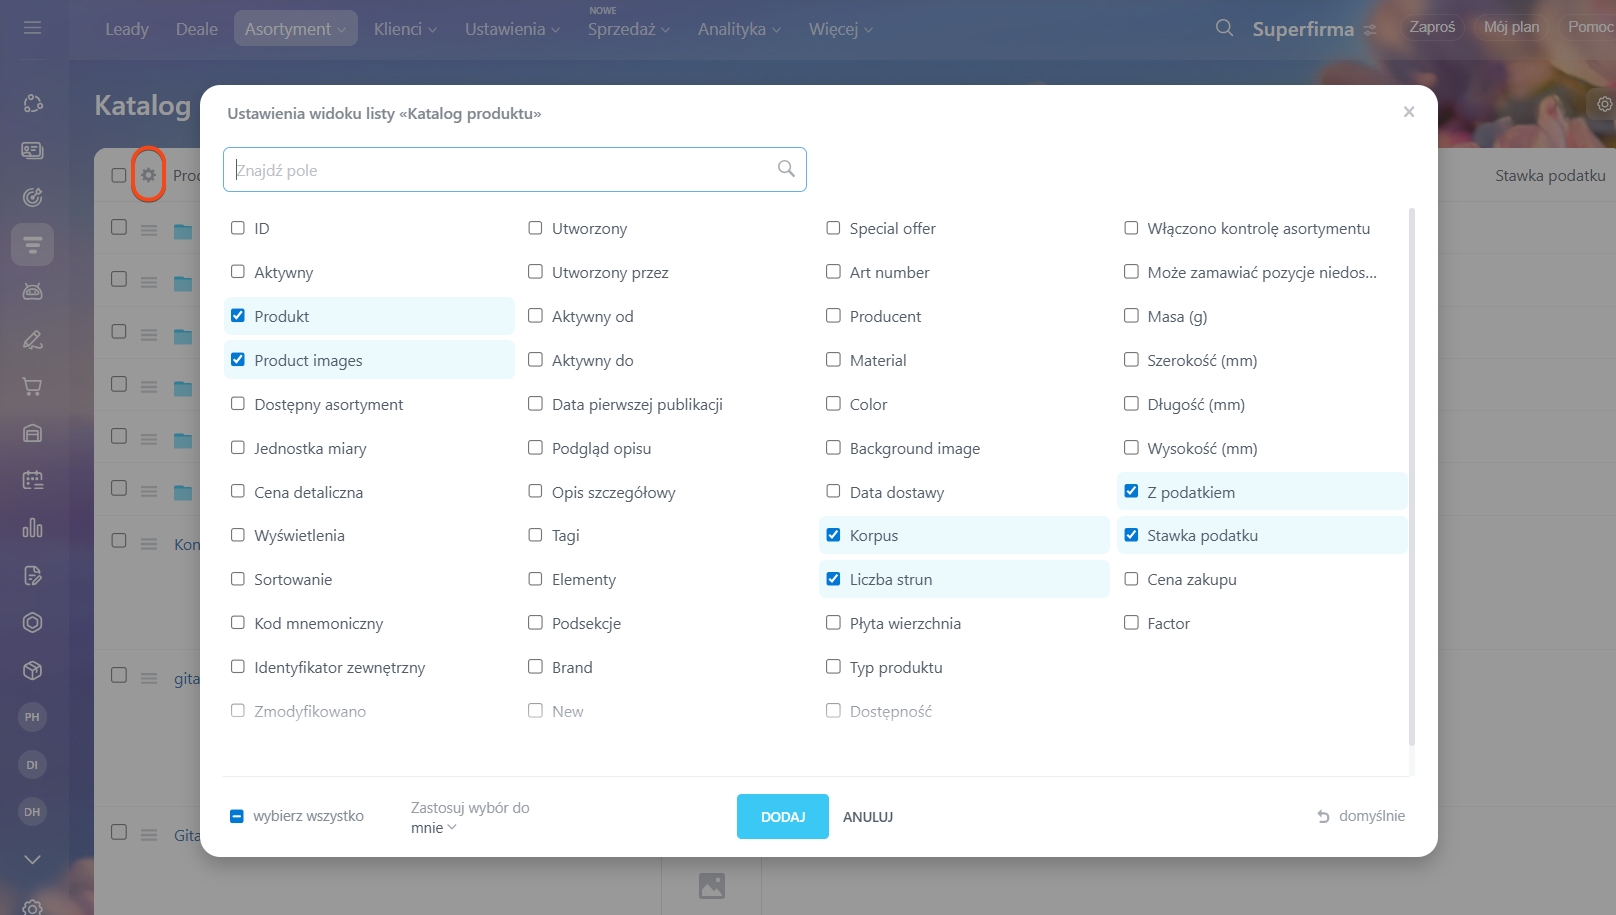Click the dialog's vertical scrollbar
The width and height of the screenshot is (1616, 915).
(1411, 477)
